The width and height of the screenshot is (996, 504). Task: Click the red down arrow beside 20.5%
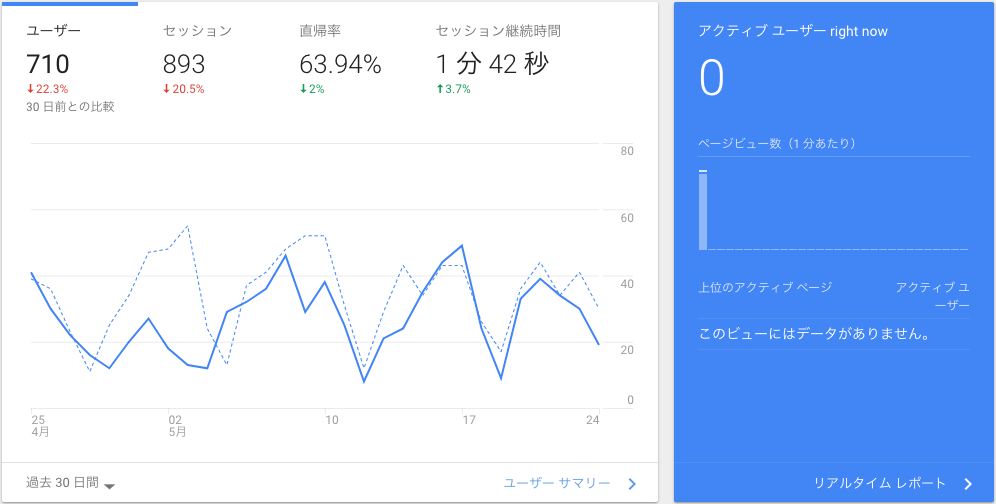click(x=167, y=89)
